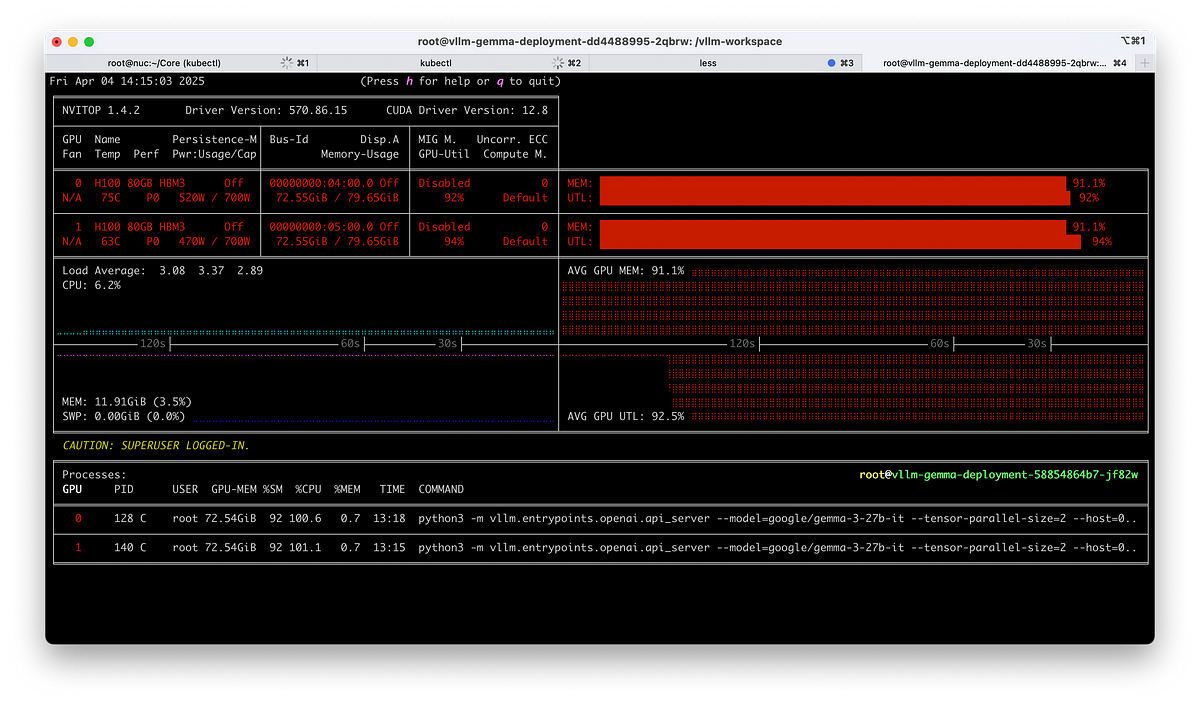The image size is (1200, 704).
Task: Open the less tab
Action: pos(707,63)
